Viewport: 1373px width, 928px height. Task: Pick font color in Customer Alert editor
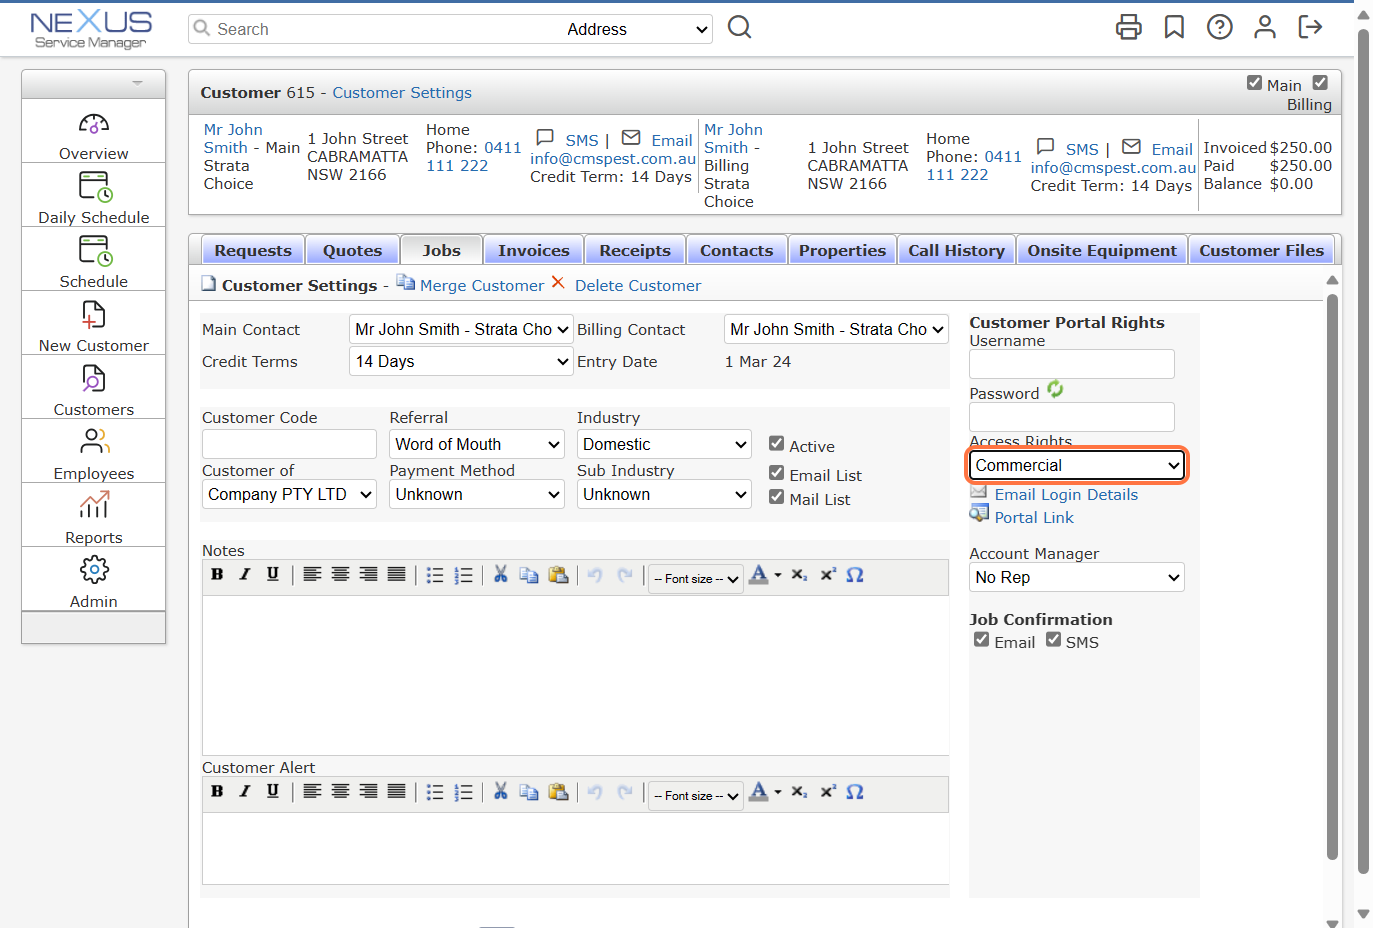765,791
